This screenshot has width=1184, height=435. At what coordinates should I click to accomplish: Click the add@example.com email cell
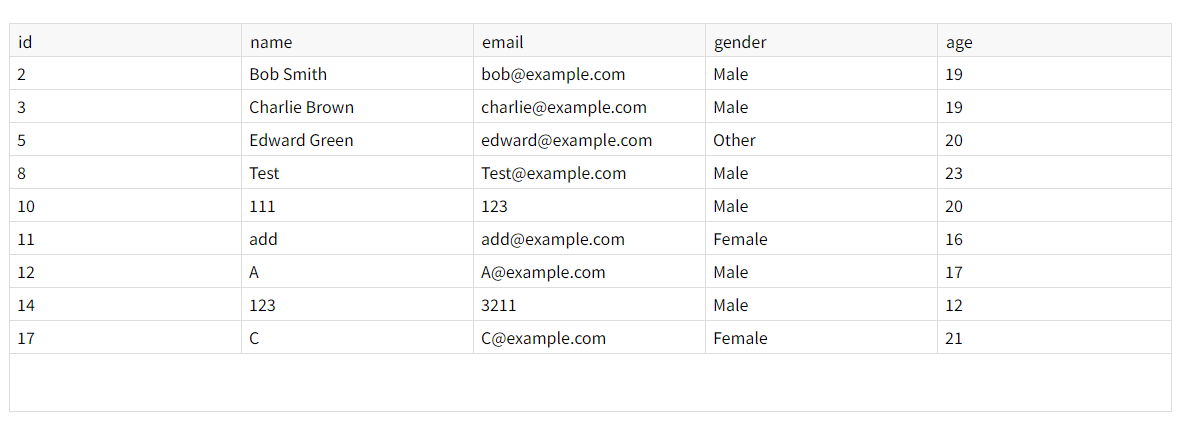click(553, 239)
